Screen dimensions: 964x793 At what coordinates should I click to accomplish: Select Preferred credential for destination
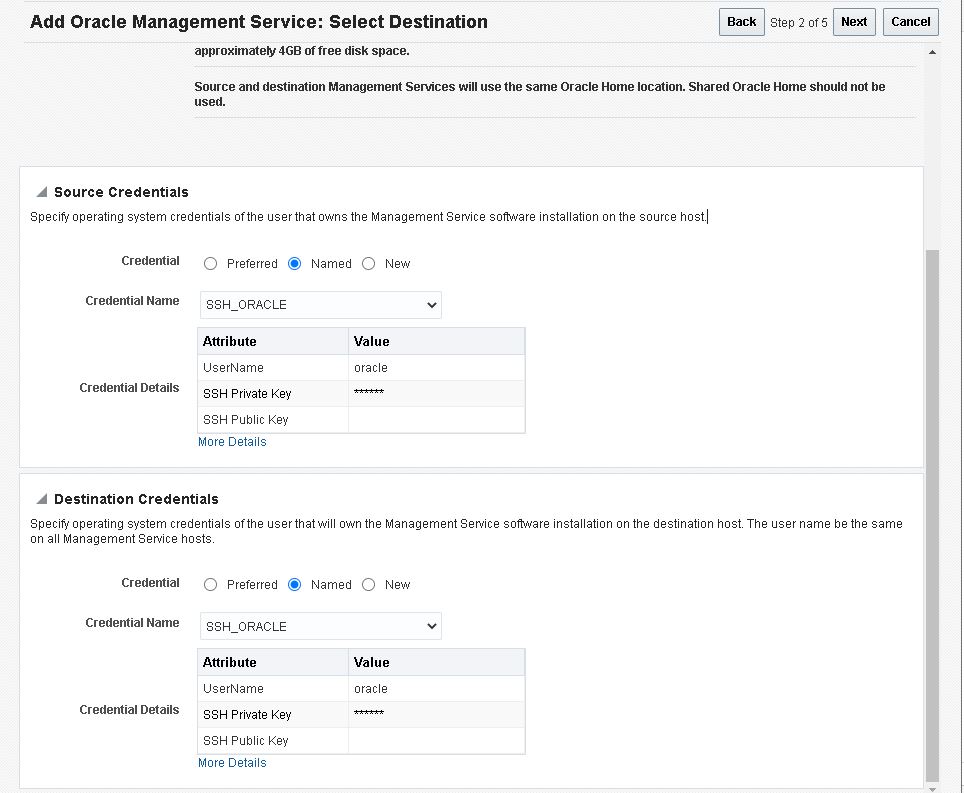tap(210, 584)
